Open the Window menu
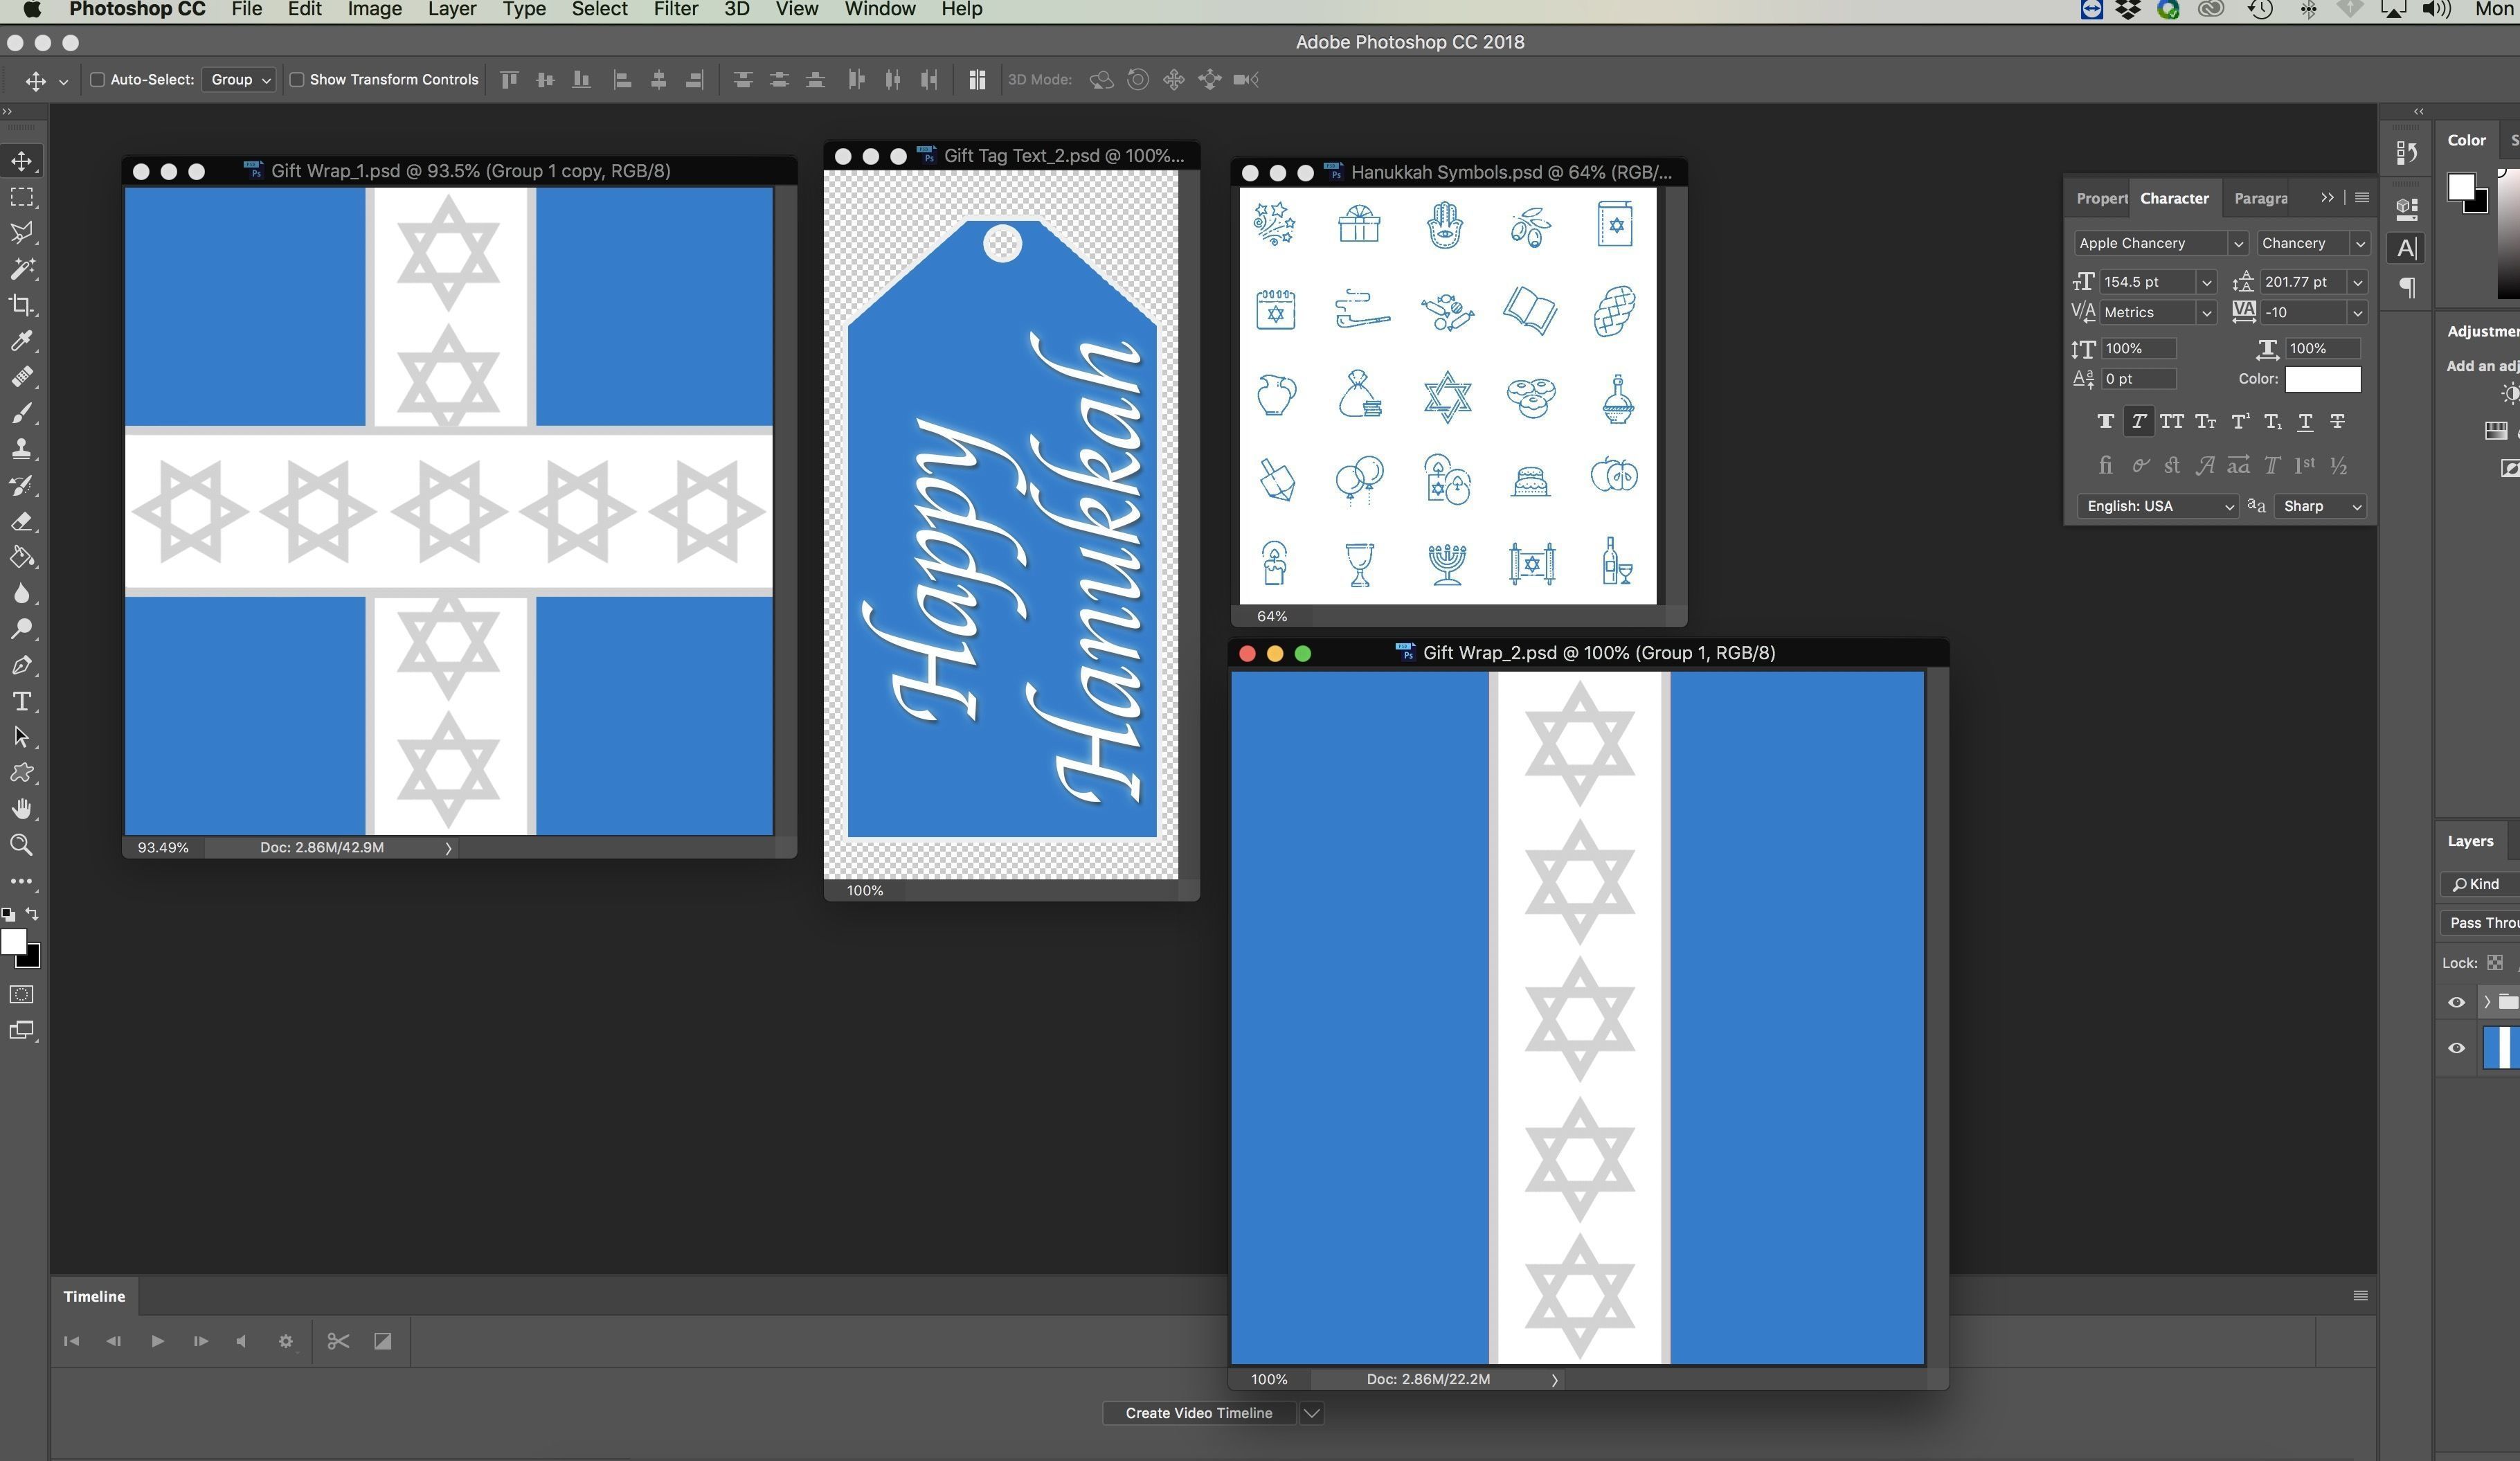The image size is (2520, 1461). 880,10
